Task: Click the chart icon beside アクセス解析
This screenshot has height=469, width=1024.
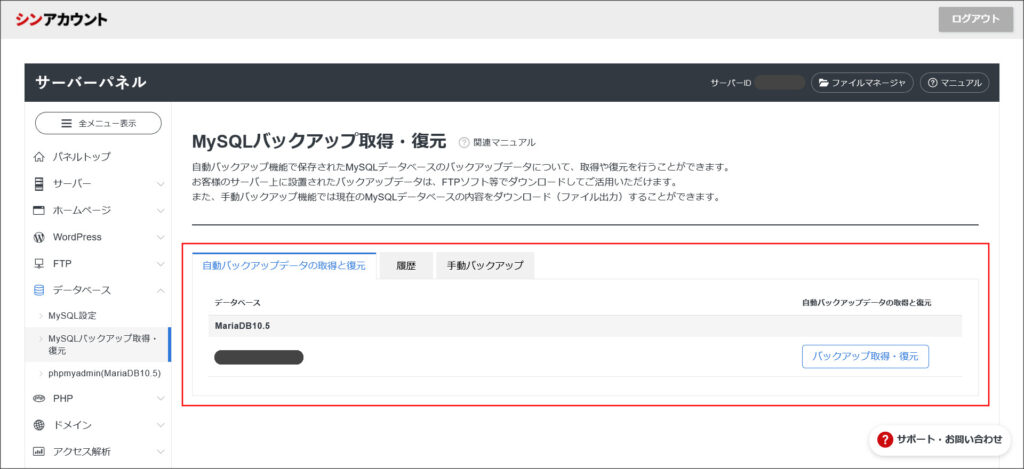Action: pyautogui.click(x=39, y=451)
